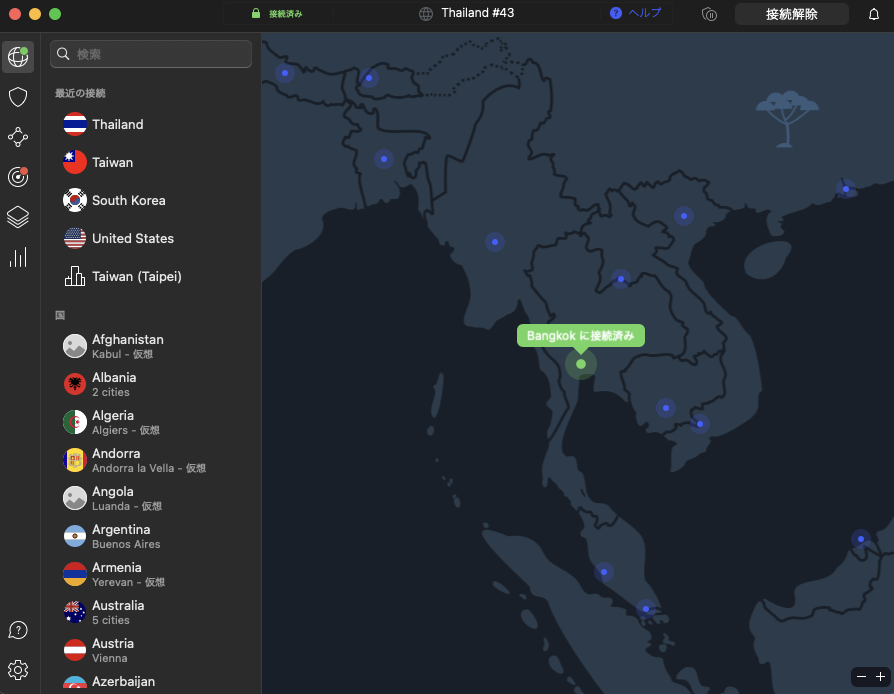Open the statistics bar chart icon
894x694 pixels.
(18, 257)
